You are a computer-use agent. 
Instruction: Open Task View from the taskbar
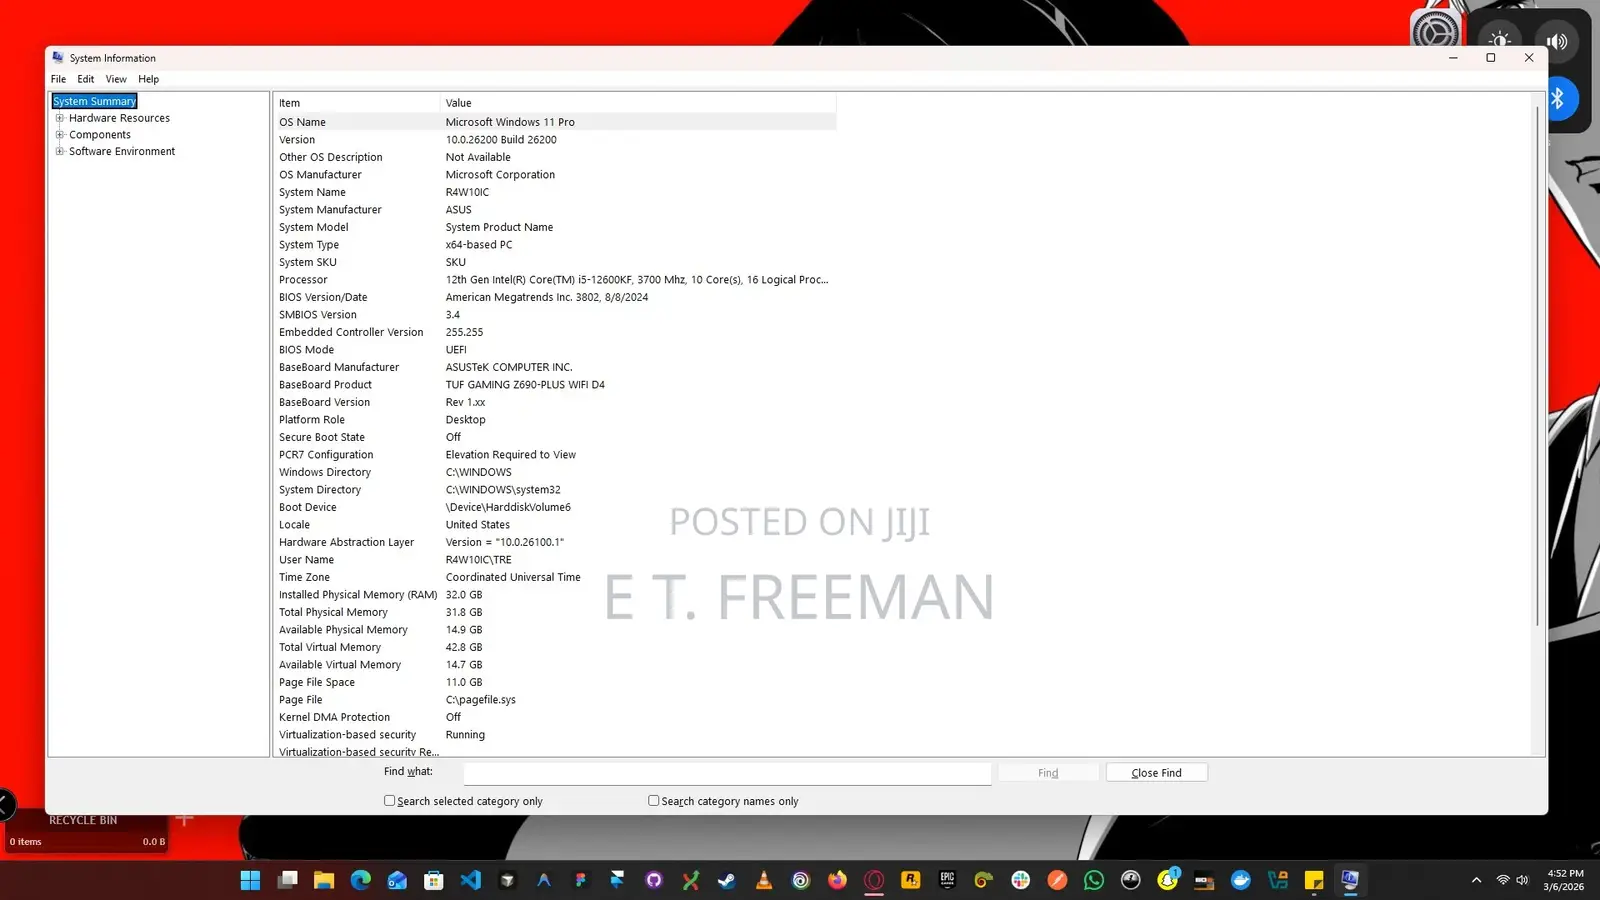(x=288, y=880)
